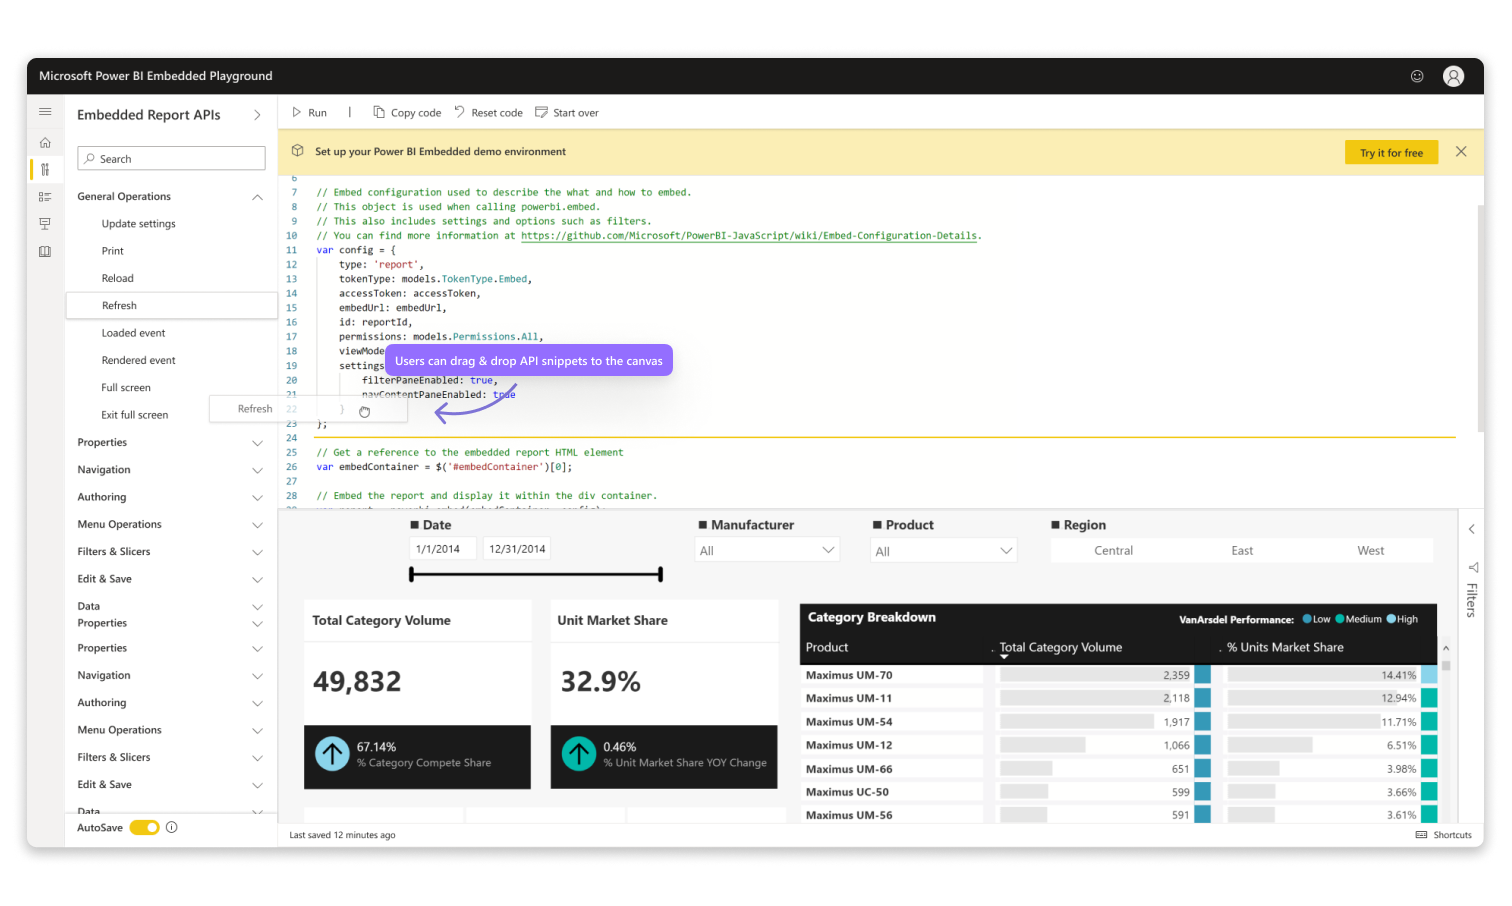Image resolution: width=1512 pixels, height=906 pixels.
Task: Select the Print API snippet
Action: tap(113, 251)
